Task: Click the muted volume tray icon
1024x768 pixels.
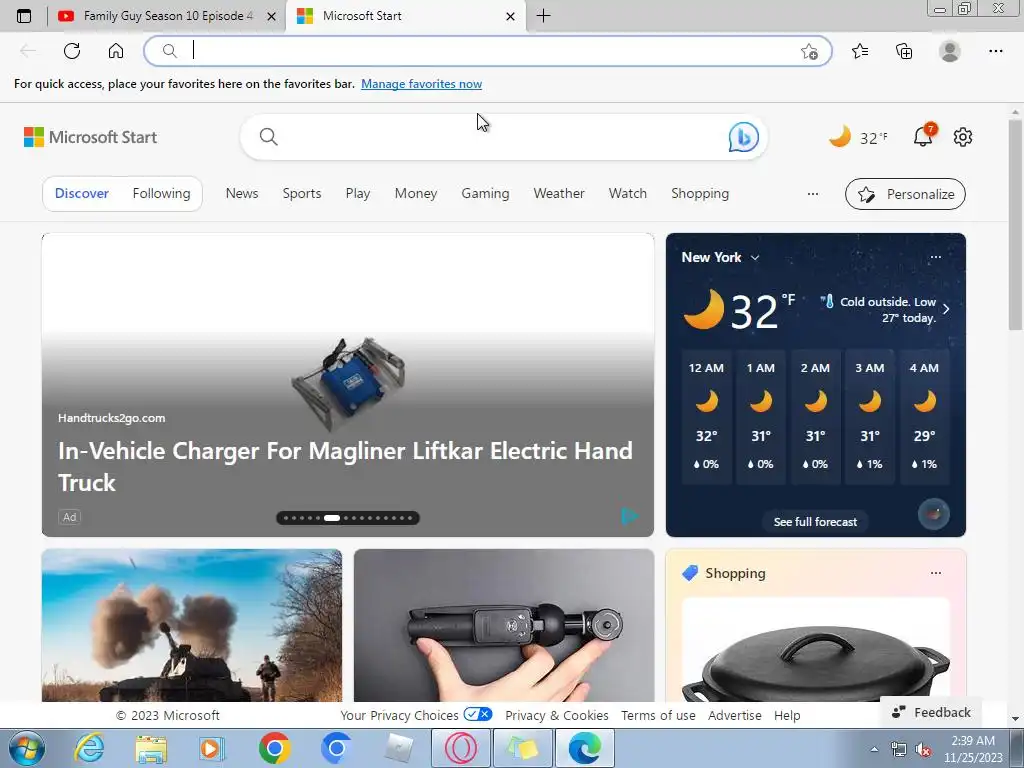Action: coord(923,749)
